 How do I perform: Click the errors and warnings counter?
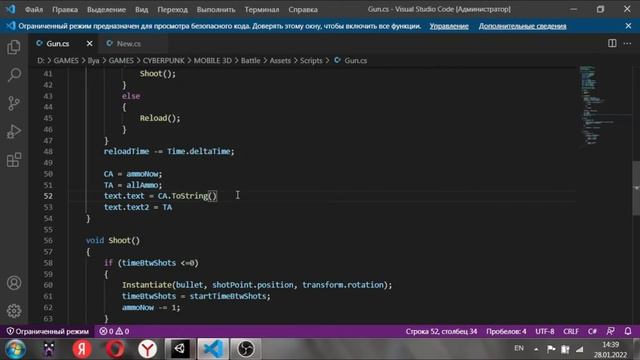pos(114,331)
